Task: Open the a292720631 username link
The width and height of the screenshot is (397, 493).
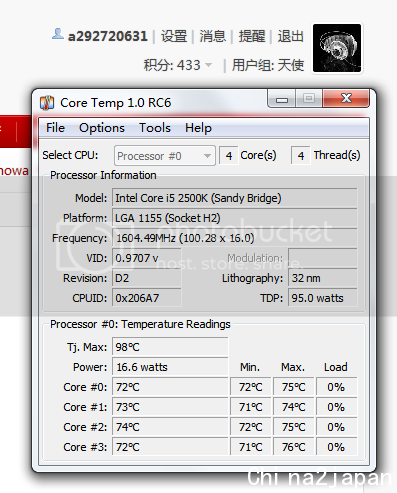Action: coord(107,36)
